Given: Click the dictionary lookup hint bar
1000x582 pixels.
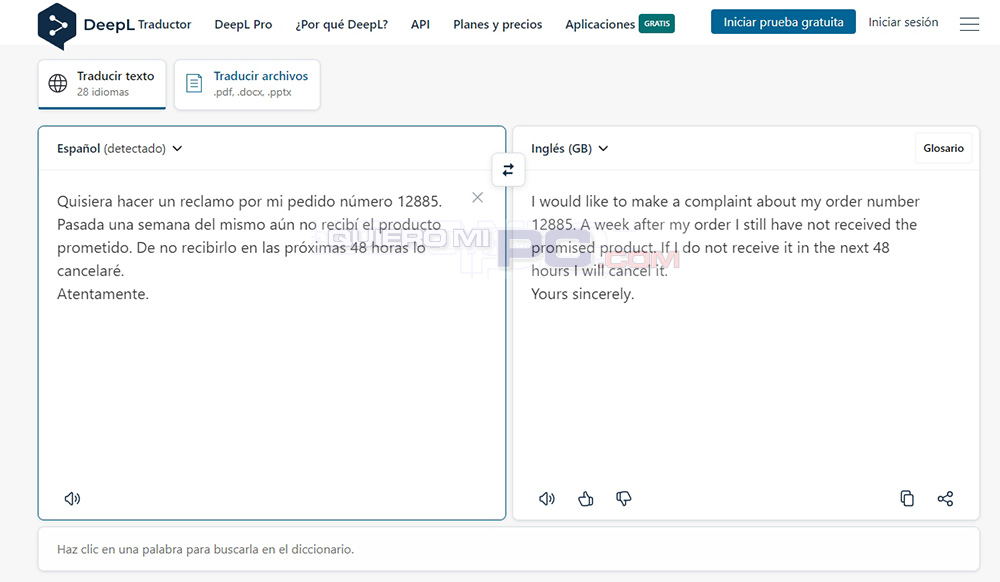Looking at the screenshot, I should click(x=508, y=549).
